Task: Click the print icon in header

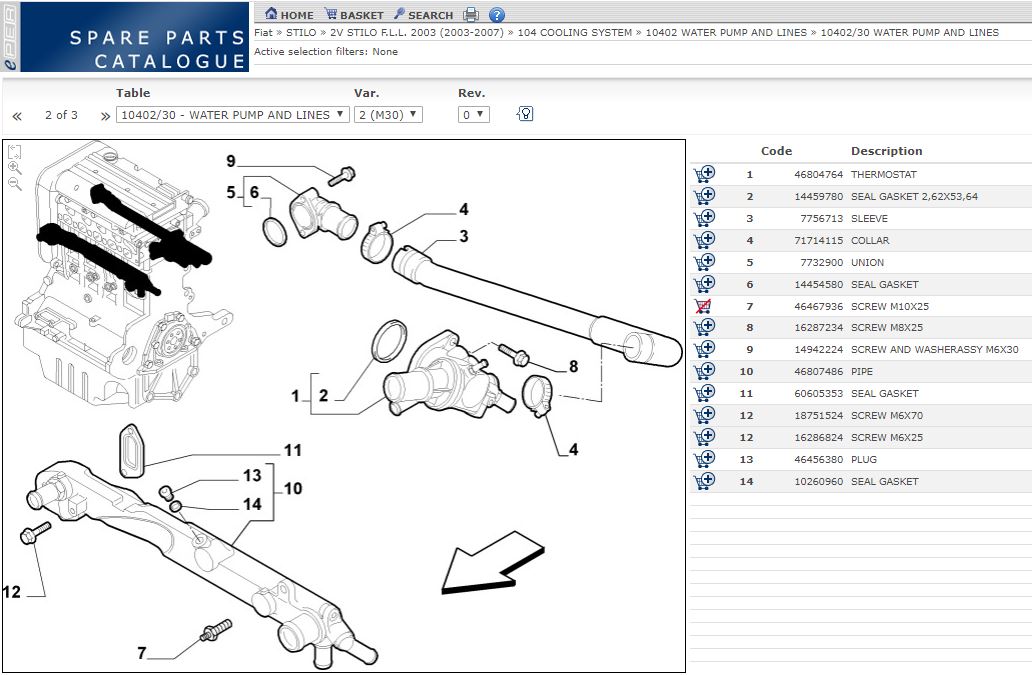Action: click(x=471, y=14)
